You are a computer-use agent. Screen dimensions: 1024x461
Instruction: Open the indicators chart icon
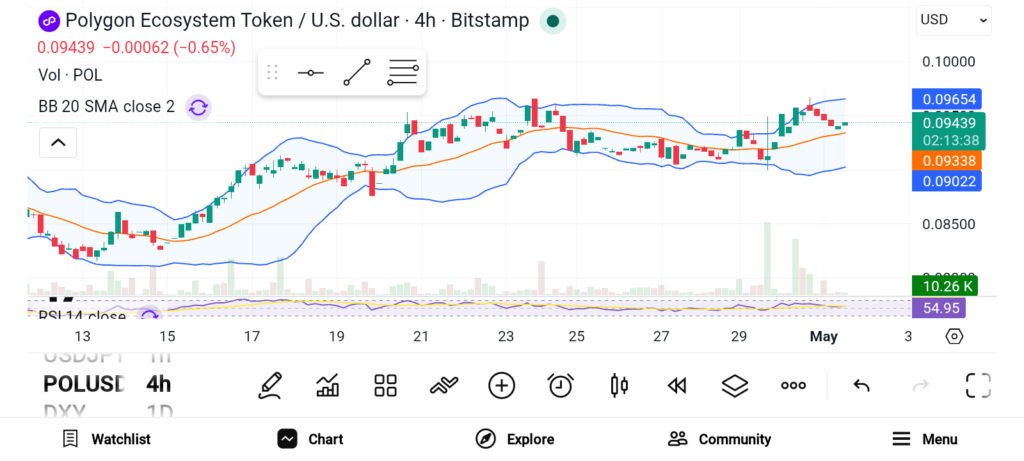coord(327,385)
